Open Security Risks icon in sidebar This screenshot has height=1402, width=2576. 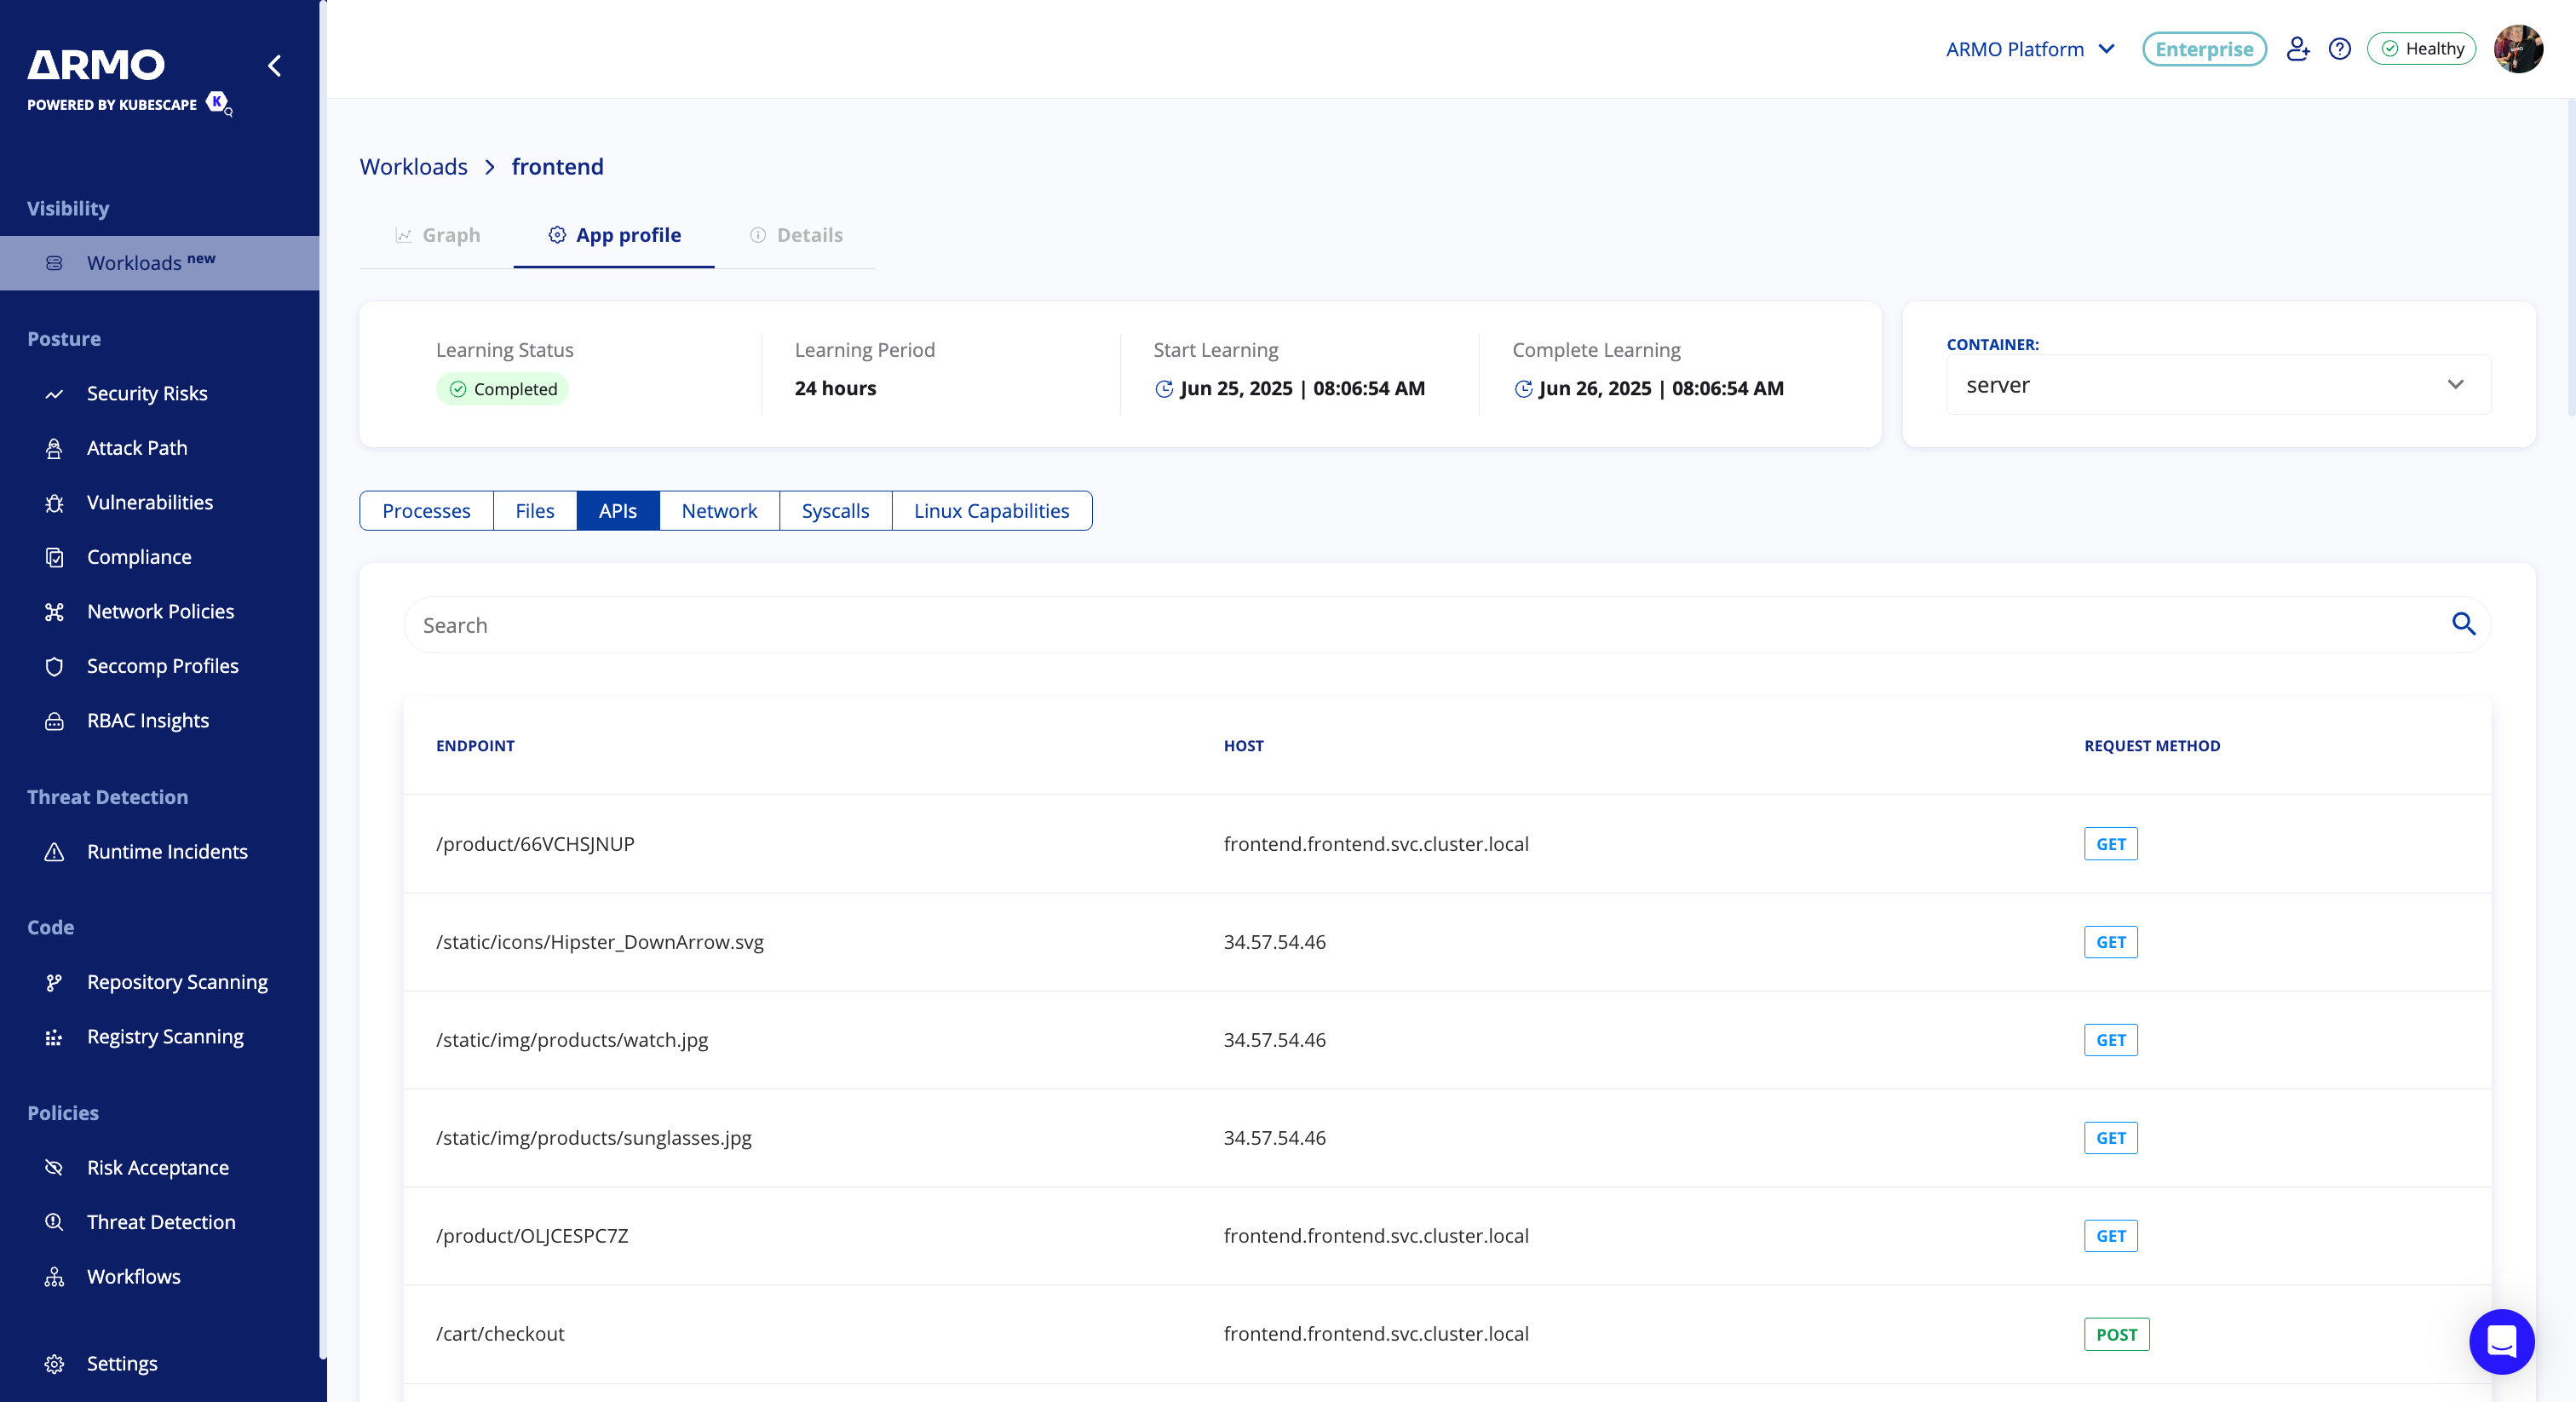coord(54,394)
